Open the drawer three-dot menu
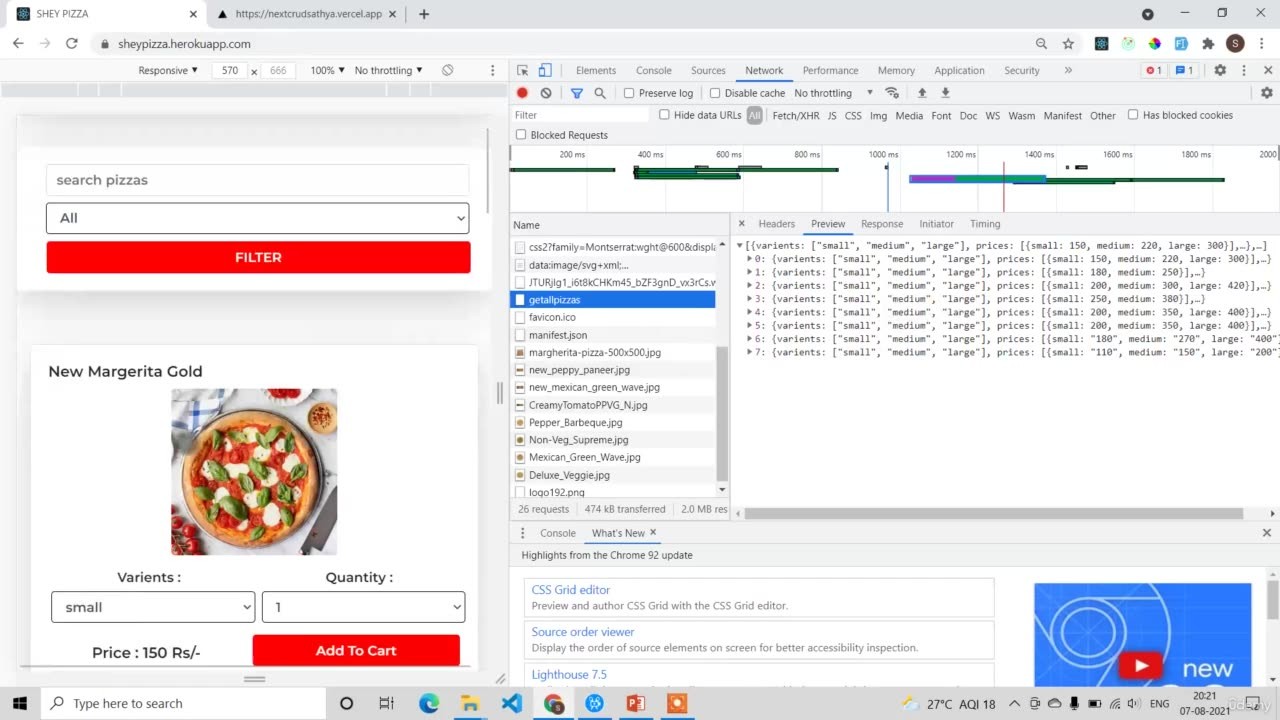Viewport: 1280px width, 720px height. point(522,533)
